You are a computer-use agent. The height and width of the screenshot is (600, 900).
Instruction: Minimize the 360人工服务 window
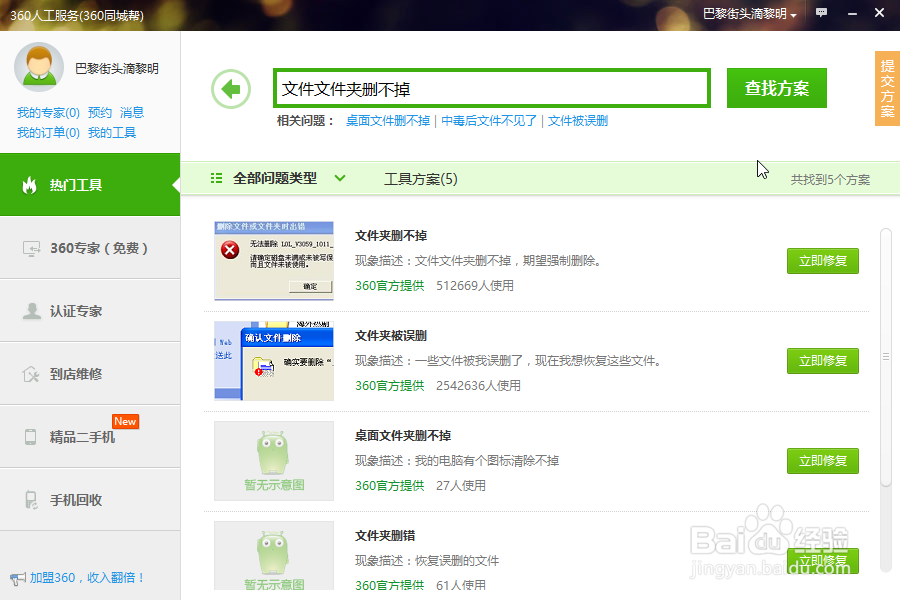click(852, 13)
